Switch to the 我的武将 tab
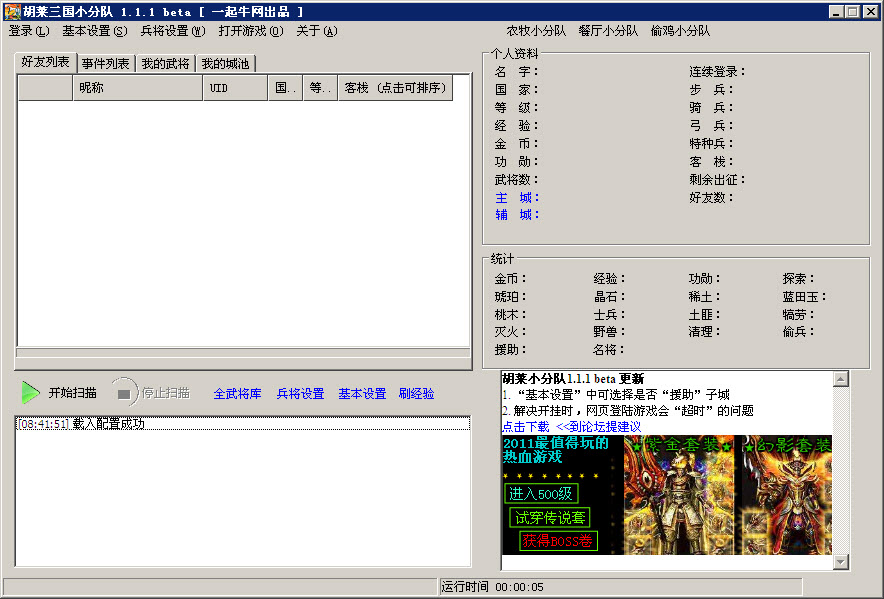 point(165,64)
